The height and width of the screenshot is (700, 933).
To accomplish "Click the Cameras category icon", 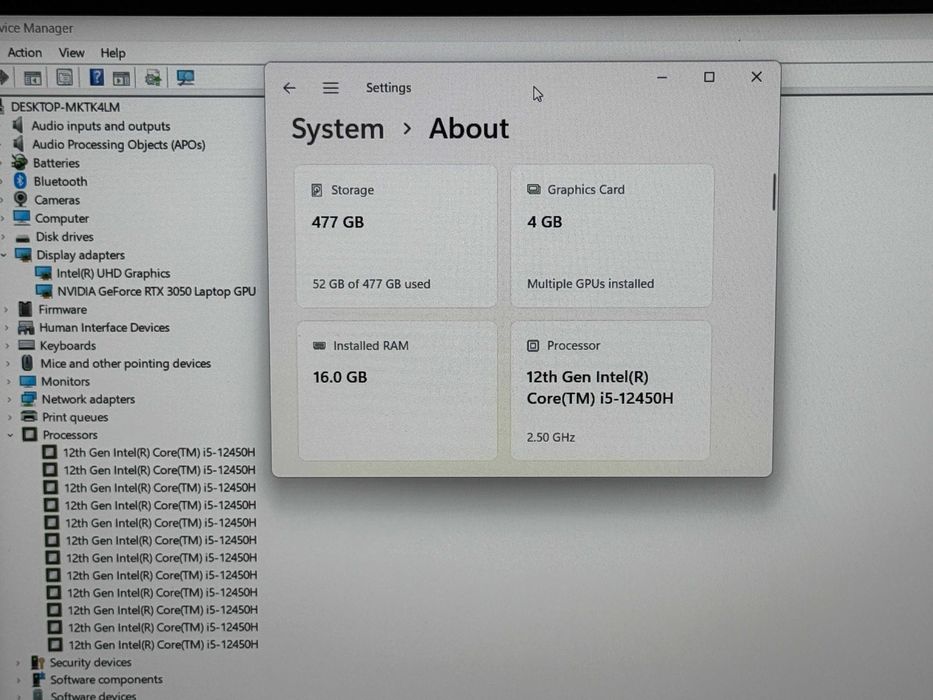I will coord(21,199).
